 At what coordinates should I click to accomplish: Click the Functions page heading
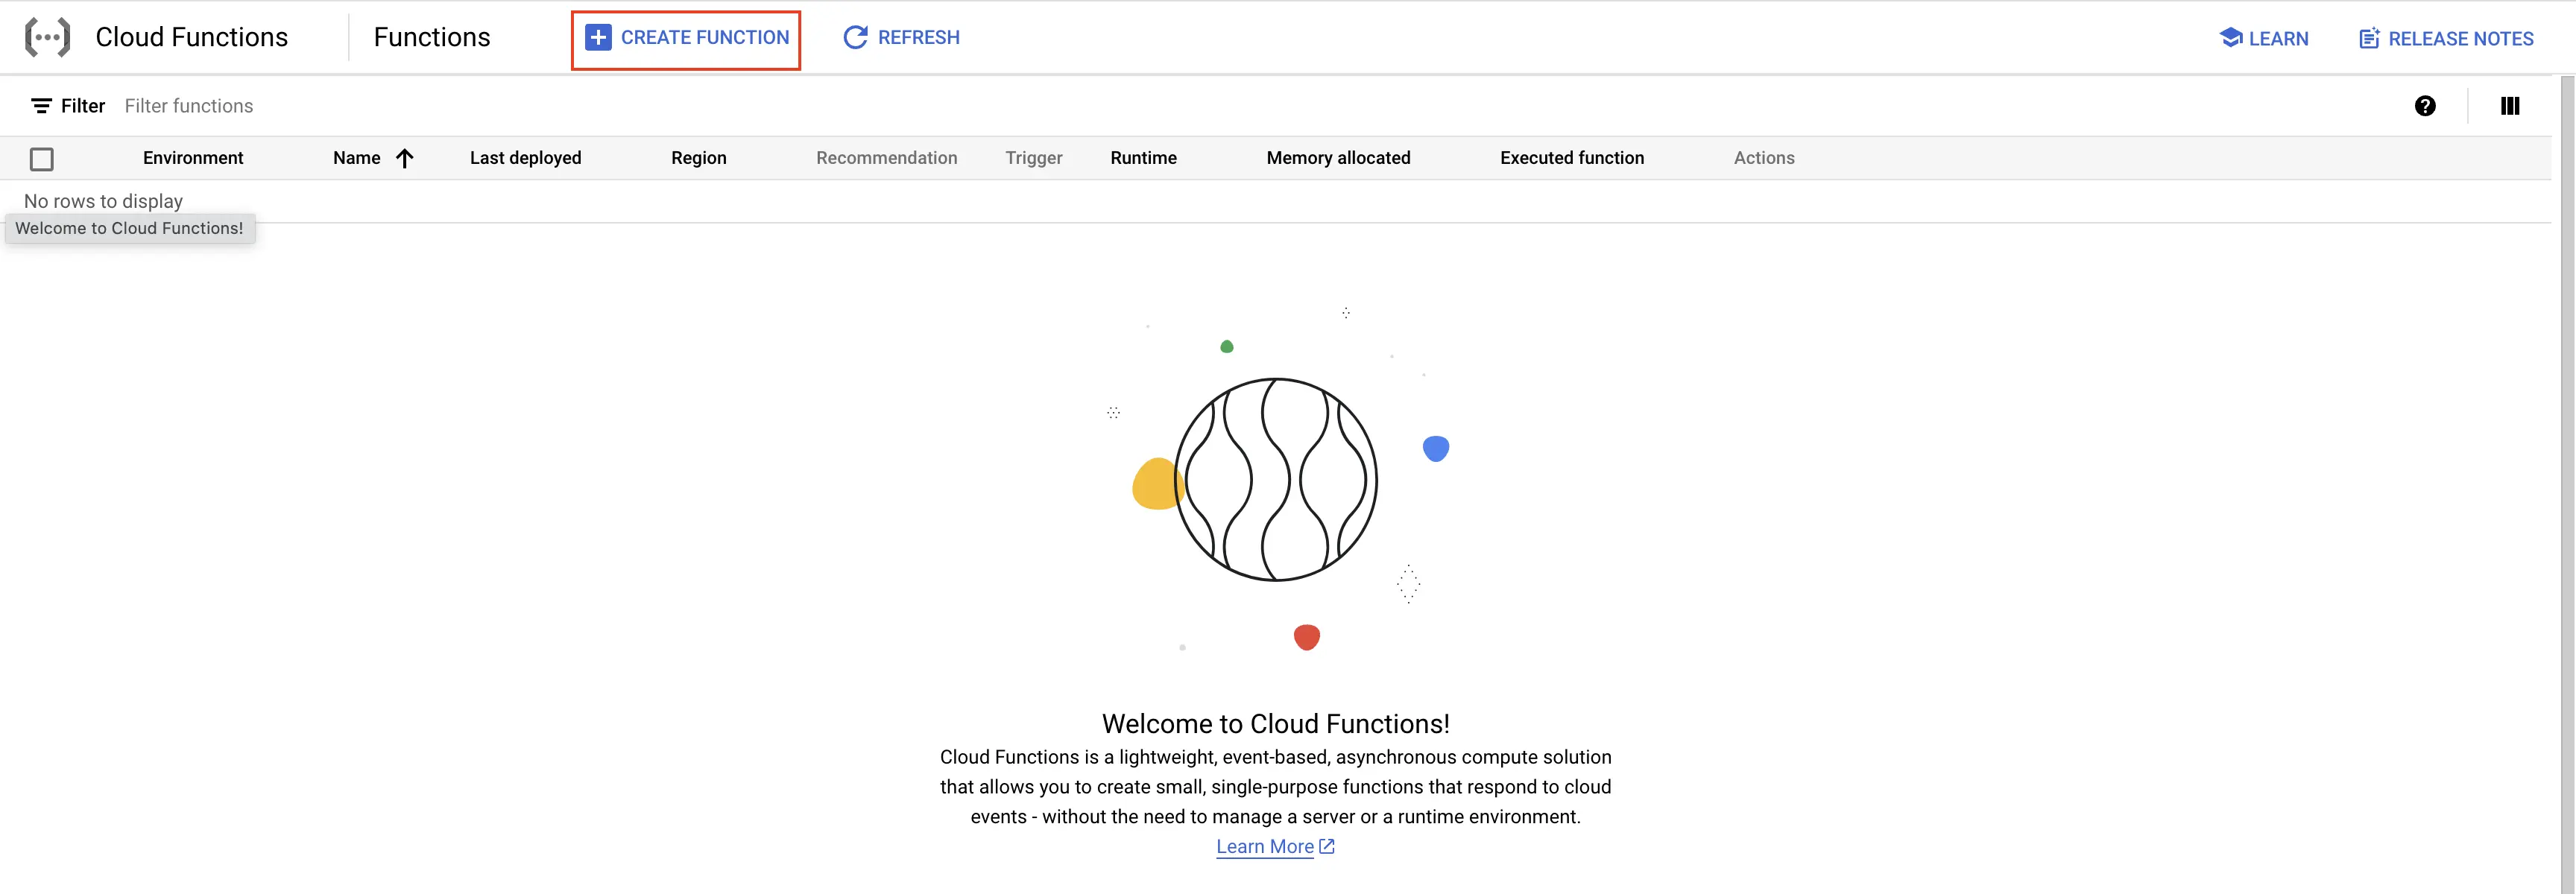pos(432,37)
